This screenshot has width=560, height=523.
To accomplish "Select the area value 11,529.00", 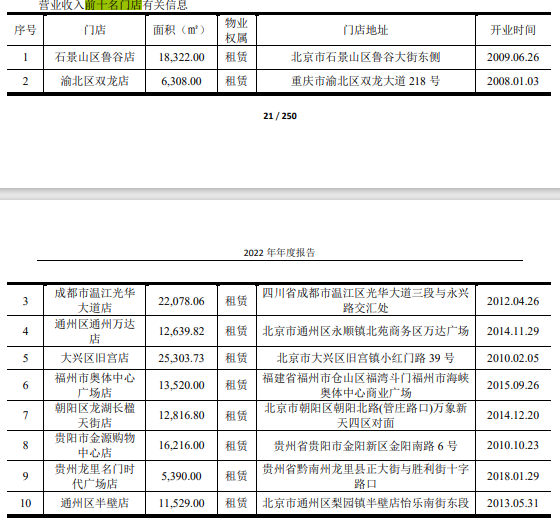I will coord(181,503).
